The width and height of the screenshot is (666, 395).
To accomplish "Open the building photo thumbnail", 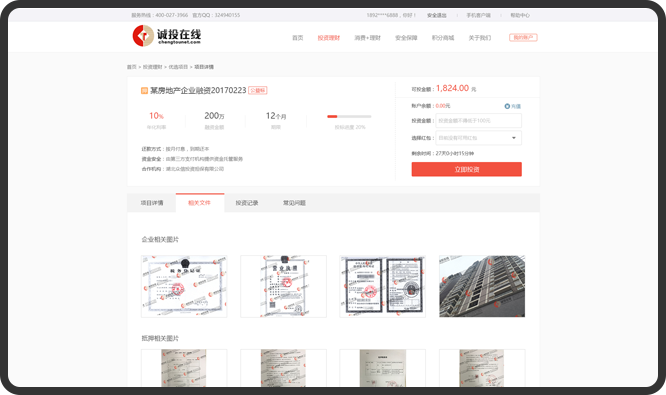I will pyautogui.click(x=482, y=286).
